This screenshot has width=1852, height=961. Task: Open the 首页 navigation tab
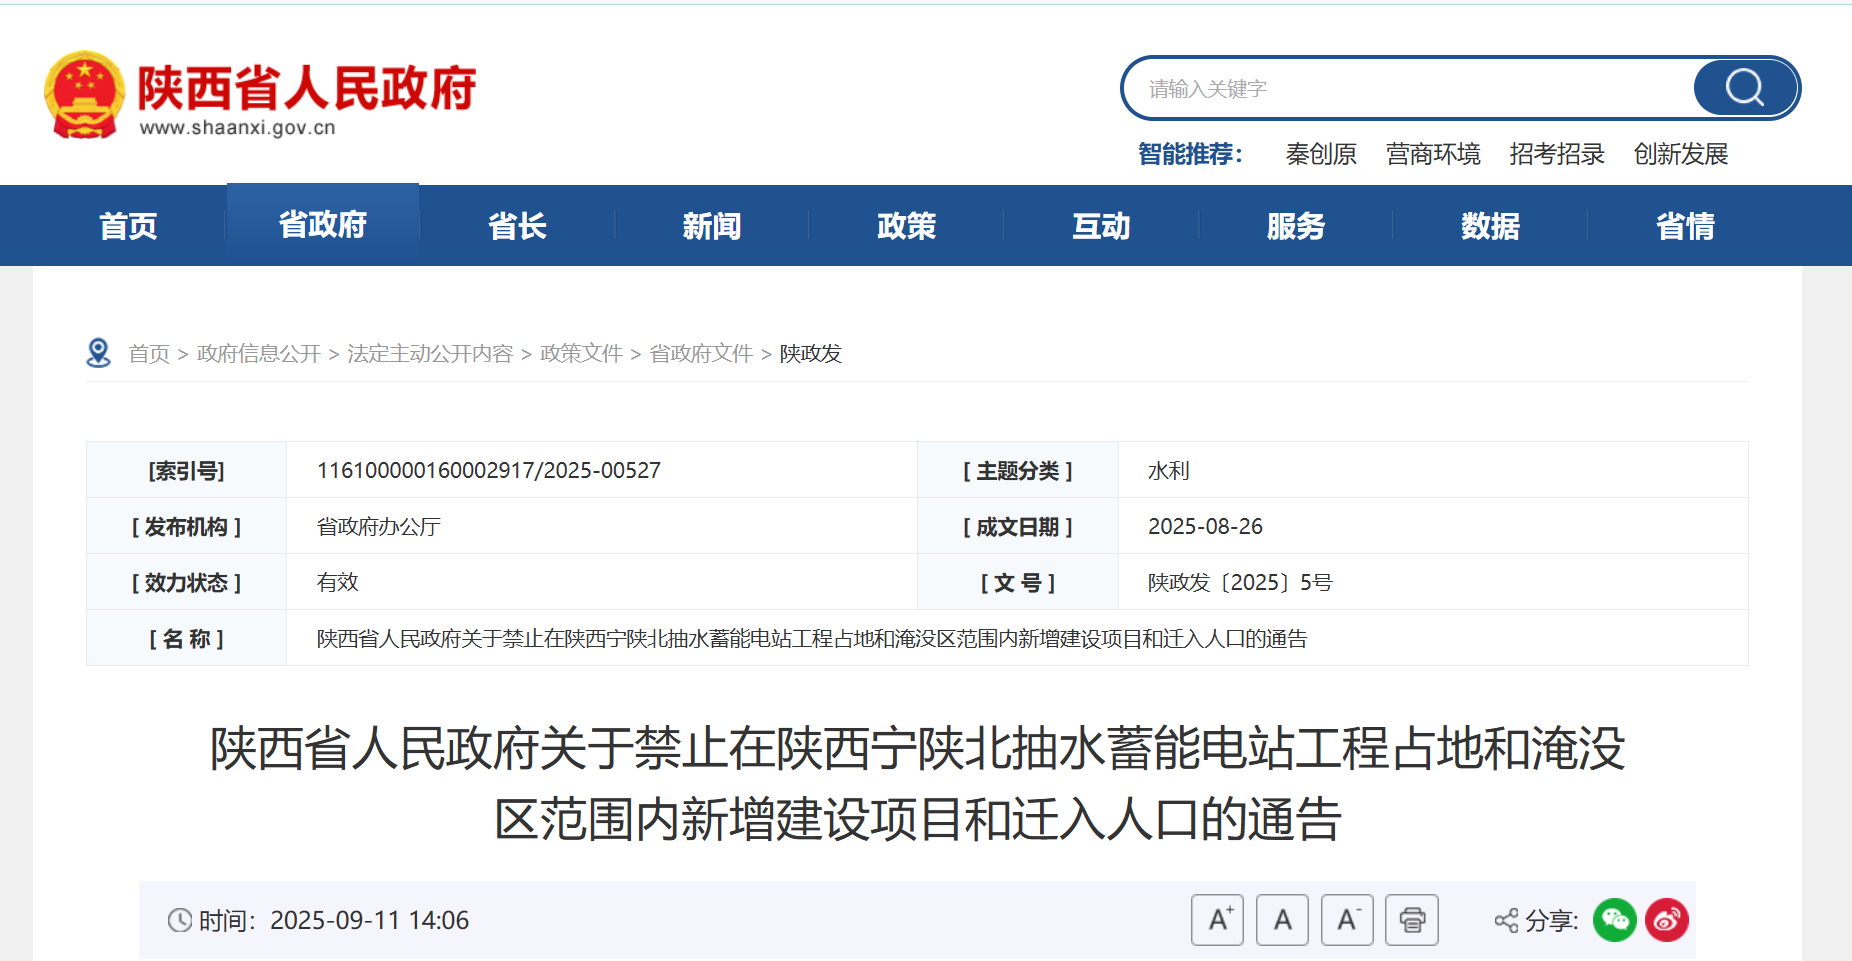128,226
